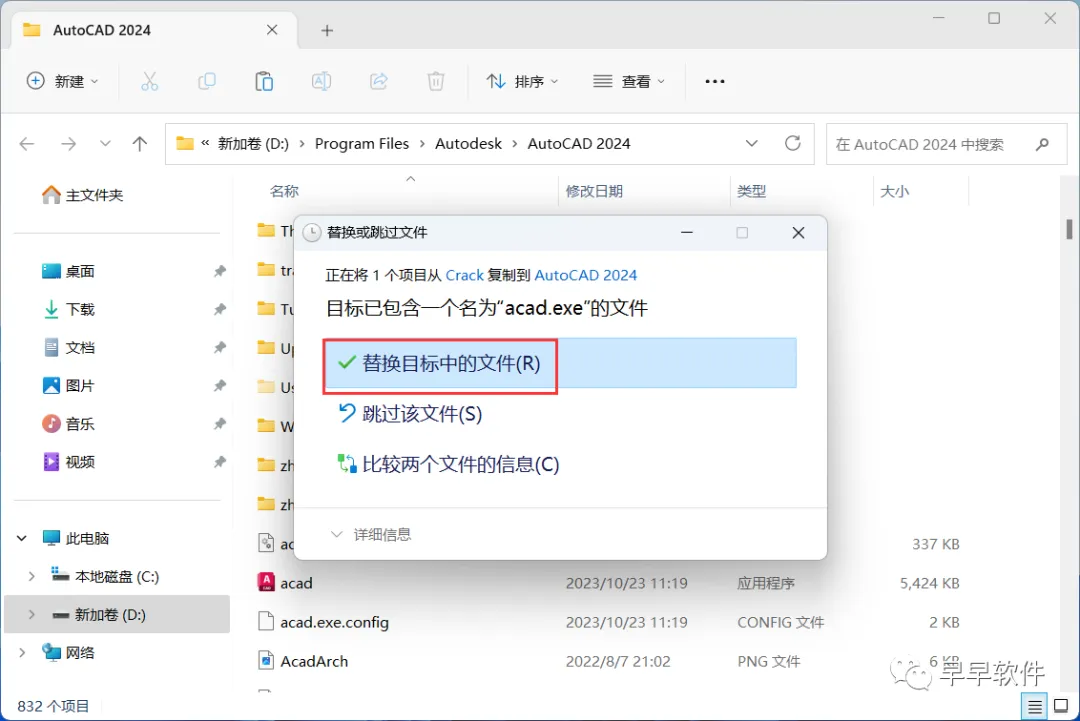Choose 替换目标中的文件(R)
Viewport: 1080px width, 721px height.
click(561, 363)
